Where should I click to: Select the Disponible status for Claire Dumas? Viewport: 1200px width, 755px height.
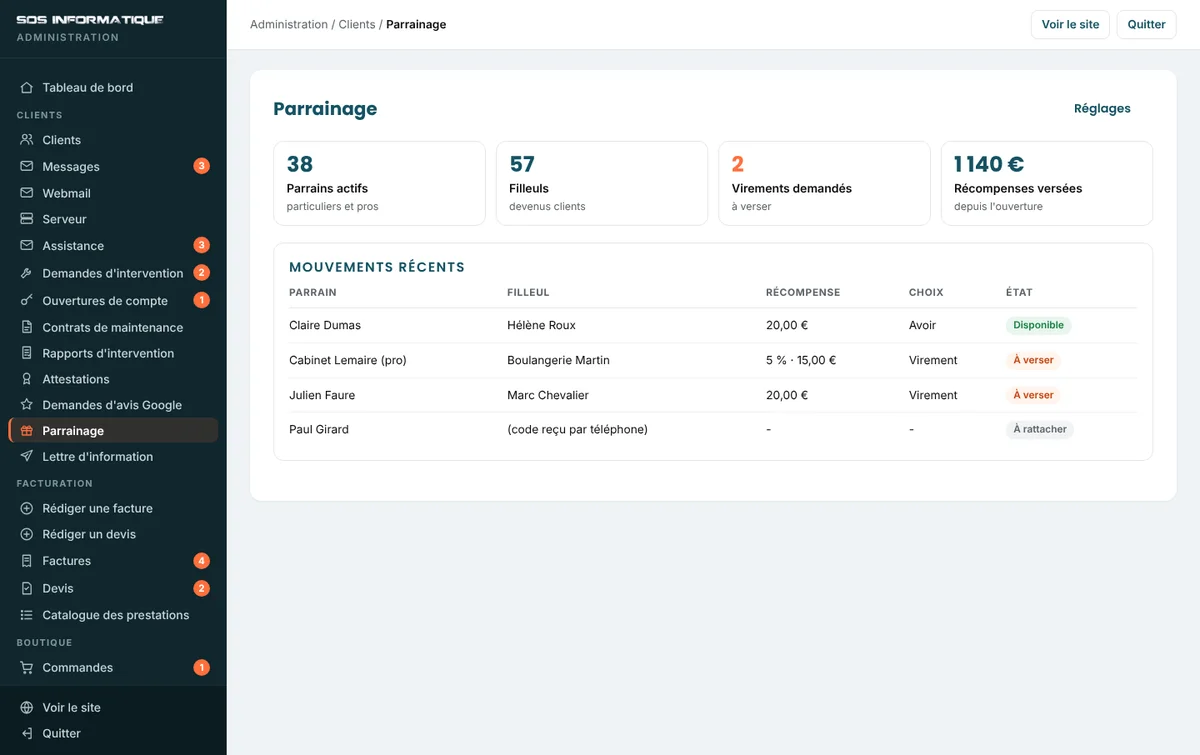pos(1038,325)
